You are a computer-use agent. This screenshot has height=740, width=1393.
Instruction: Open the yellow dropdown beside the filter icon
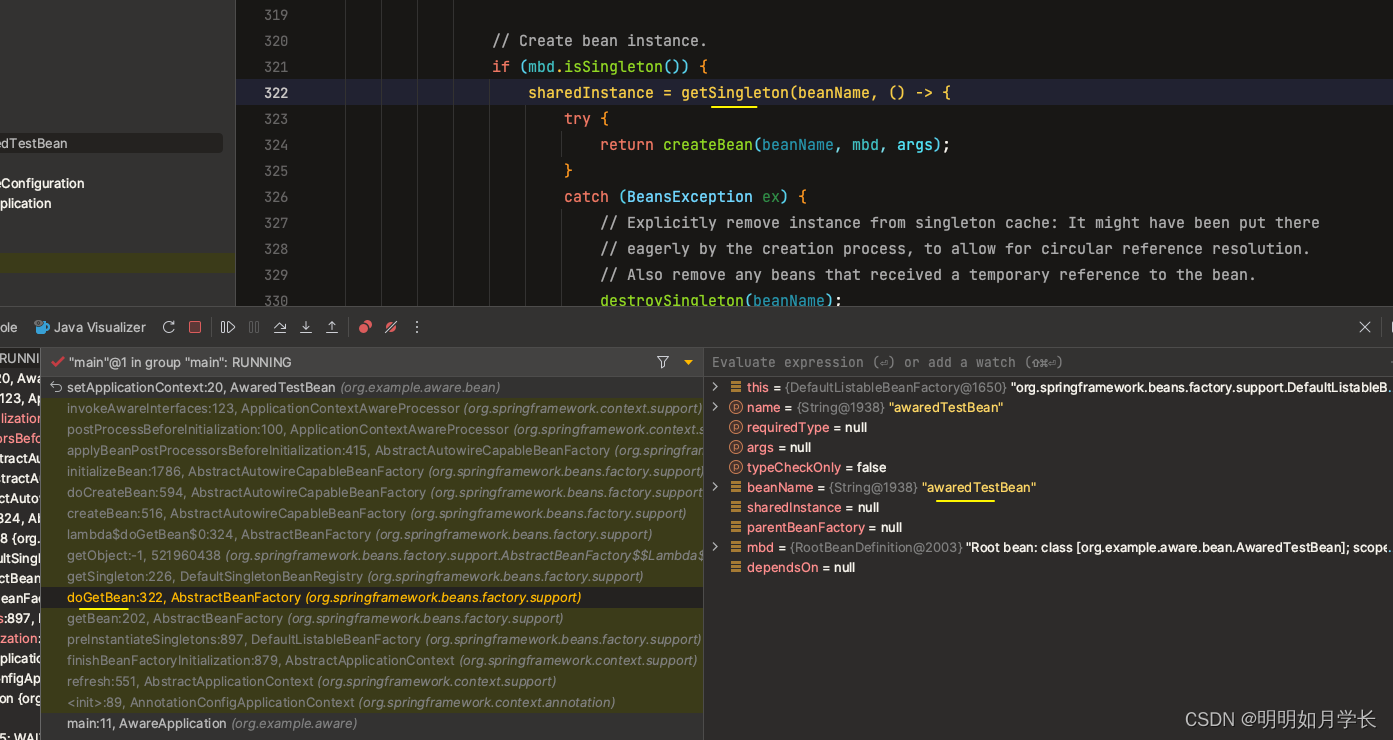pos(686,362)
